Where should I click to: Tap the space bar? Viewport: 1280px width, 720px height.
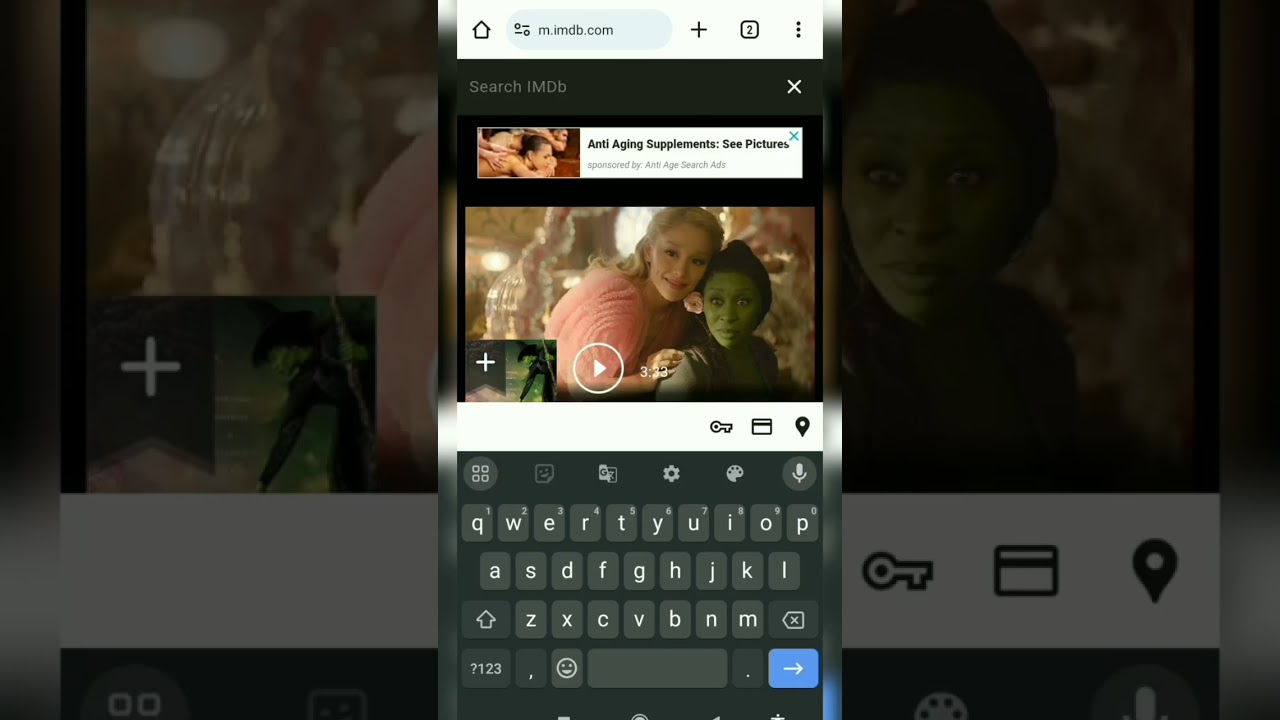657,668
